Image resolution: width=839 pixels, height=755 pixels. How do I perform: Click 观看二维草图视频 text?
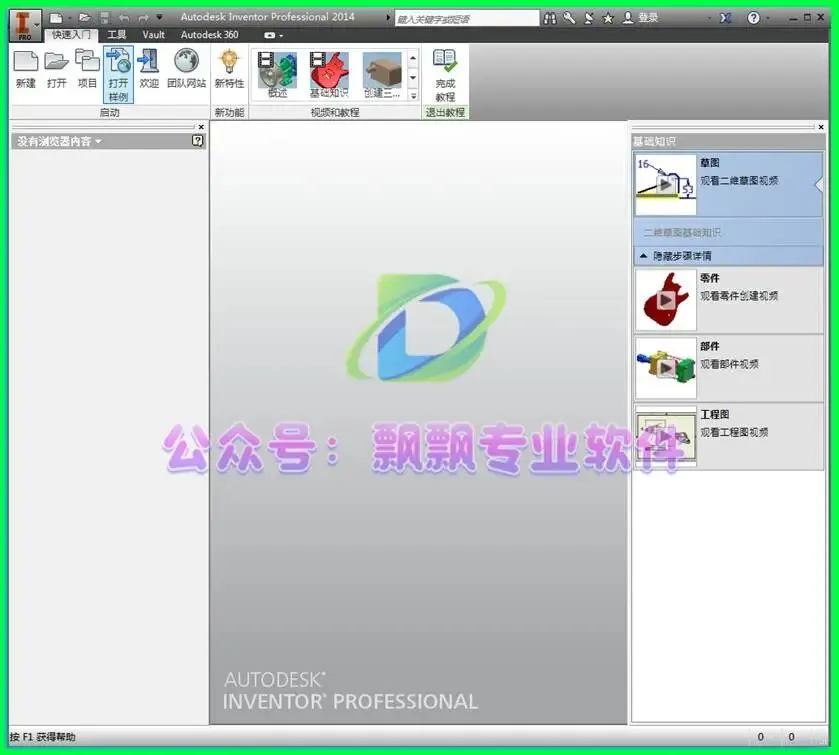(739, 181)
